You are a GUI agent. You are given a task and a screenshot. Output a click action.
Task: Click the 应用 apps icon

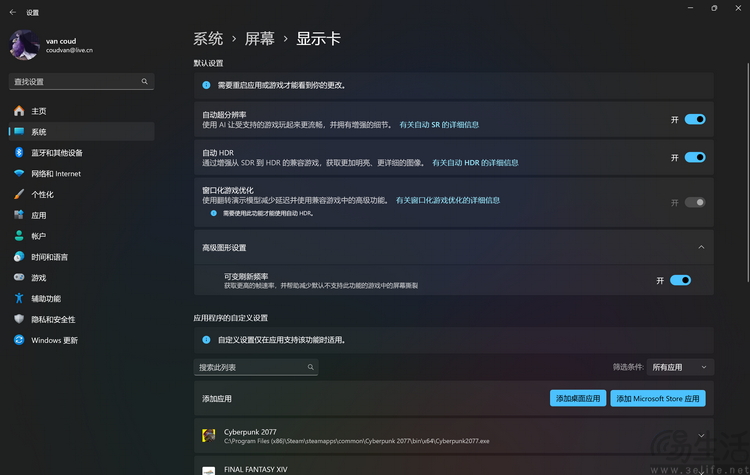pos(19,215)
